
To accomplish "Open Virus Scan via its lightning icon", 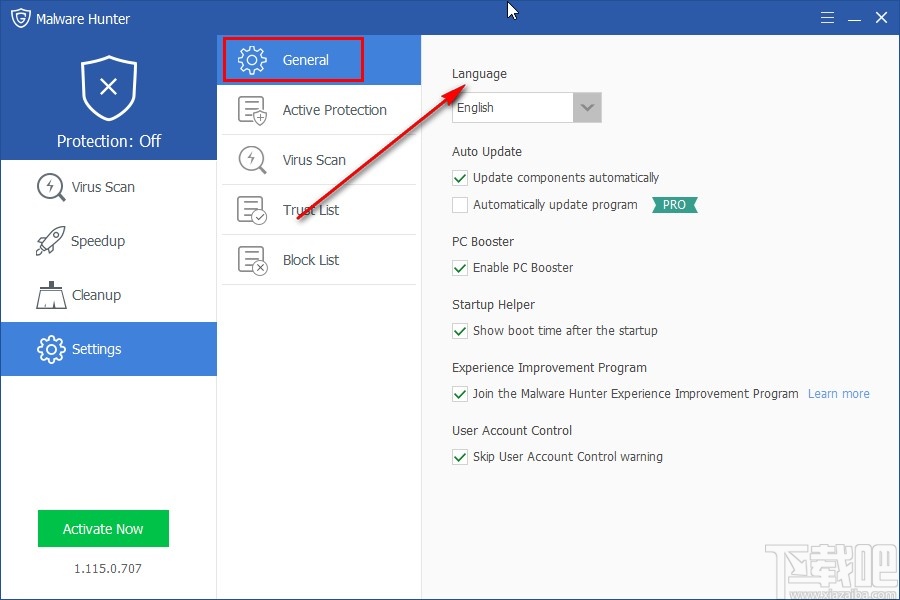I will point(50,186).
